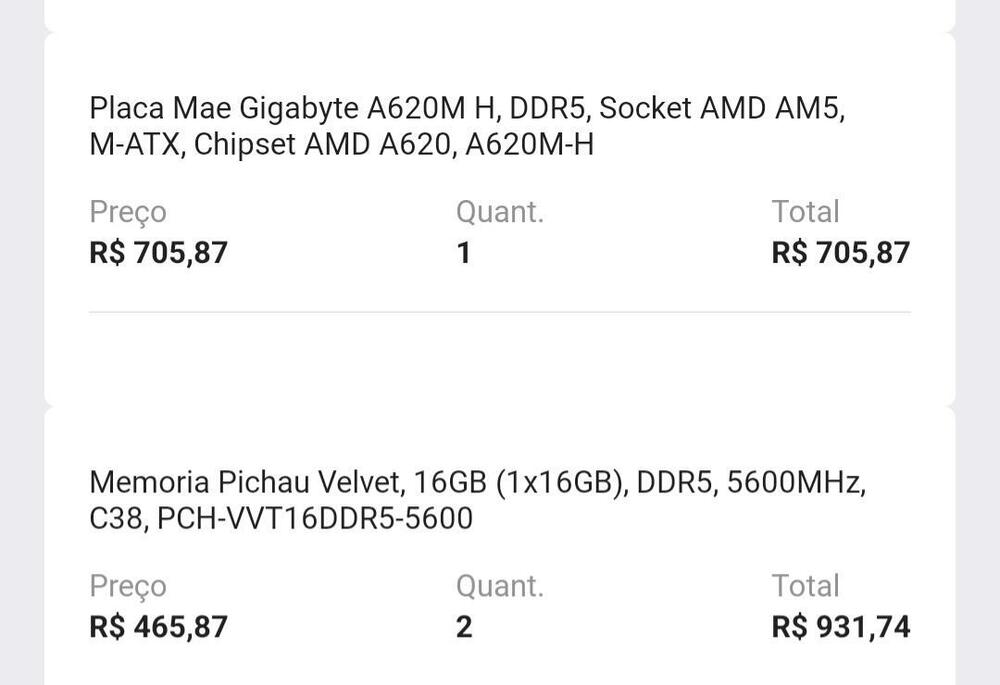Image resolution: width=1000 pixels, height=685 pixels.
Task: Click the partially visible card at the top
Action: pos(500,14)
